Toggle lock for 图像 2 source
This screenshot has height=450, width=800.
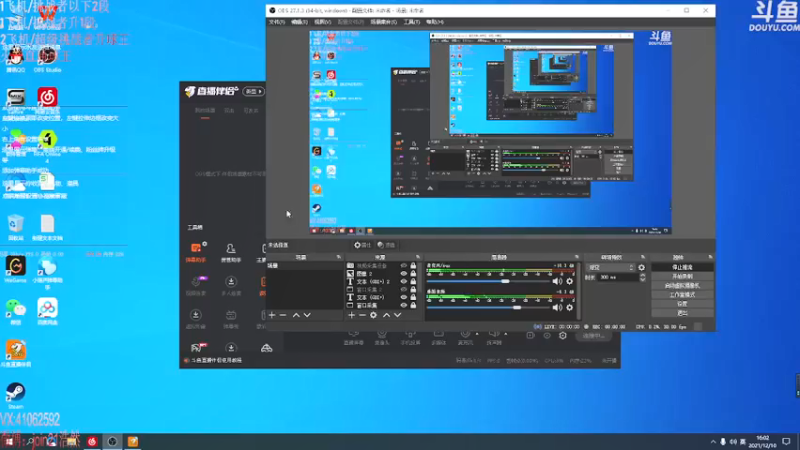point(413,273)
